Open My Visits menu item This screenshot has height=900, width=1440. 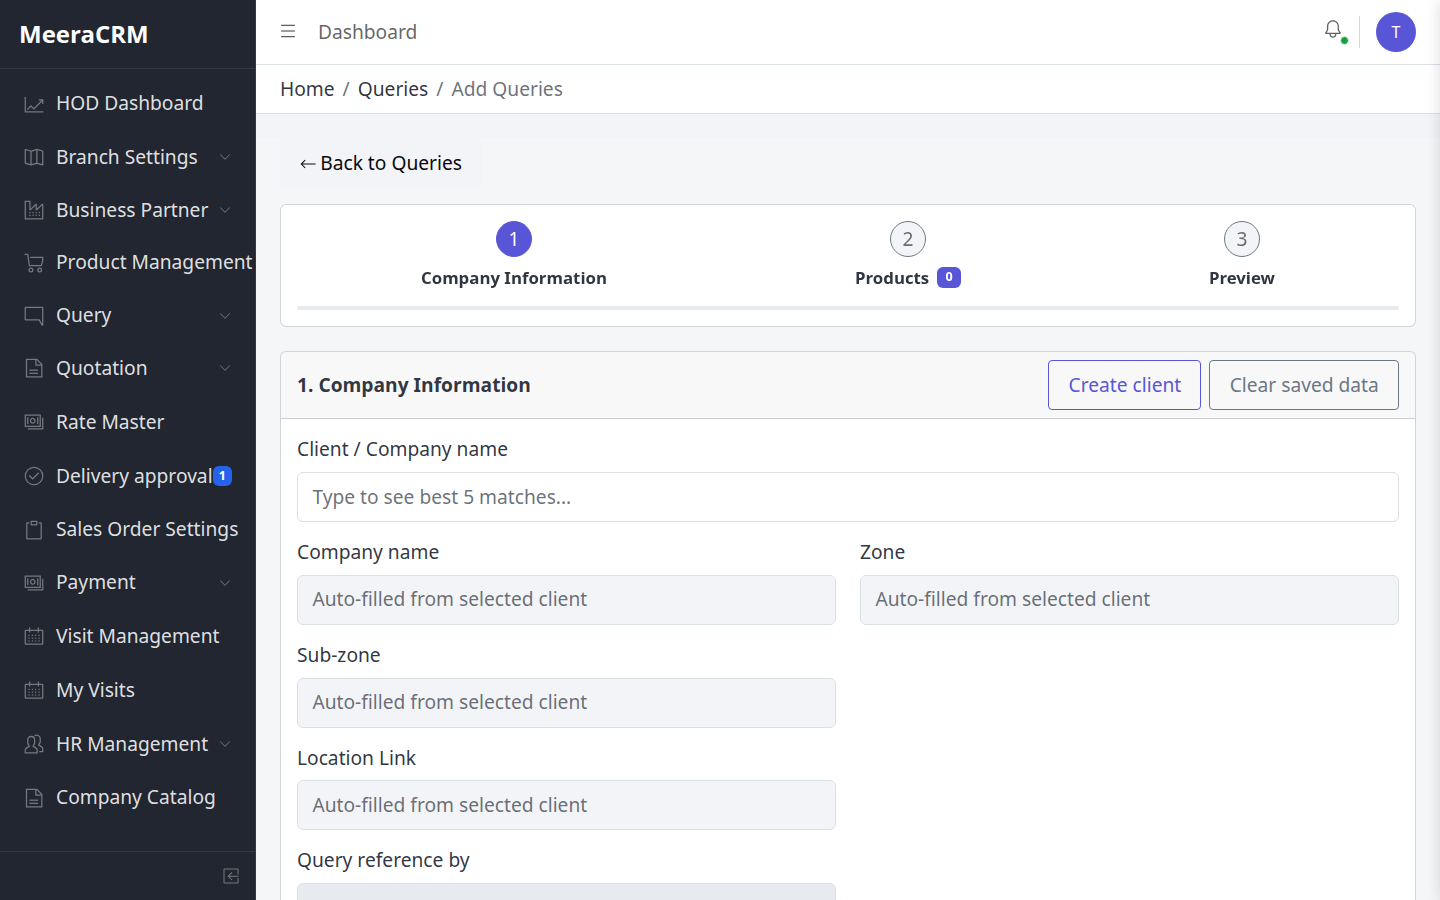(128, 690)
